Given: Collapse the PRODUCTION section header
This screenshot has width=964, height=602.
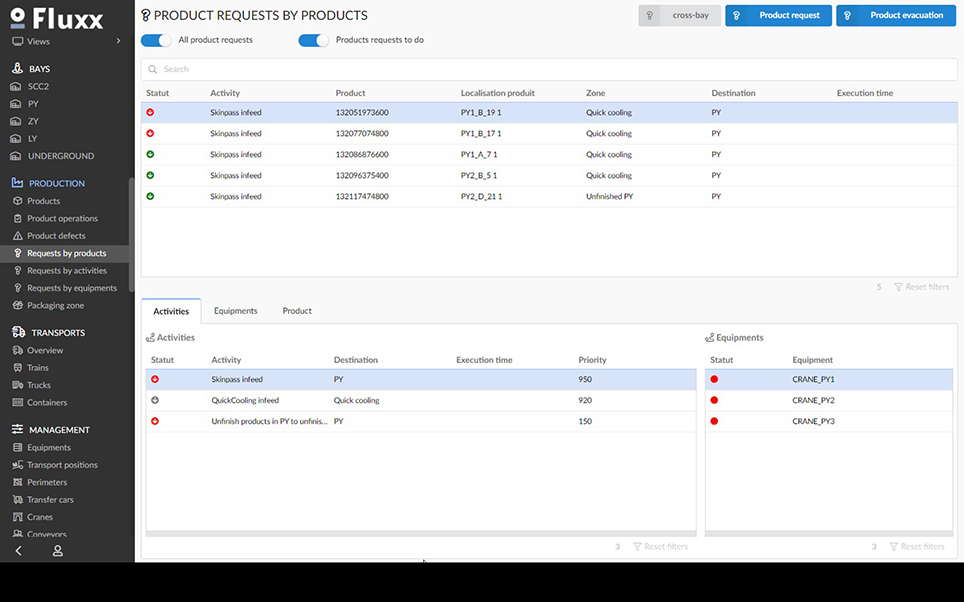Looking at the screenshot, I should tap(57, 184).
